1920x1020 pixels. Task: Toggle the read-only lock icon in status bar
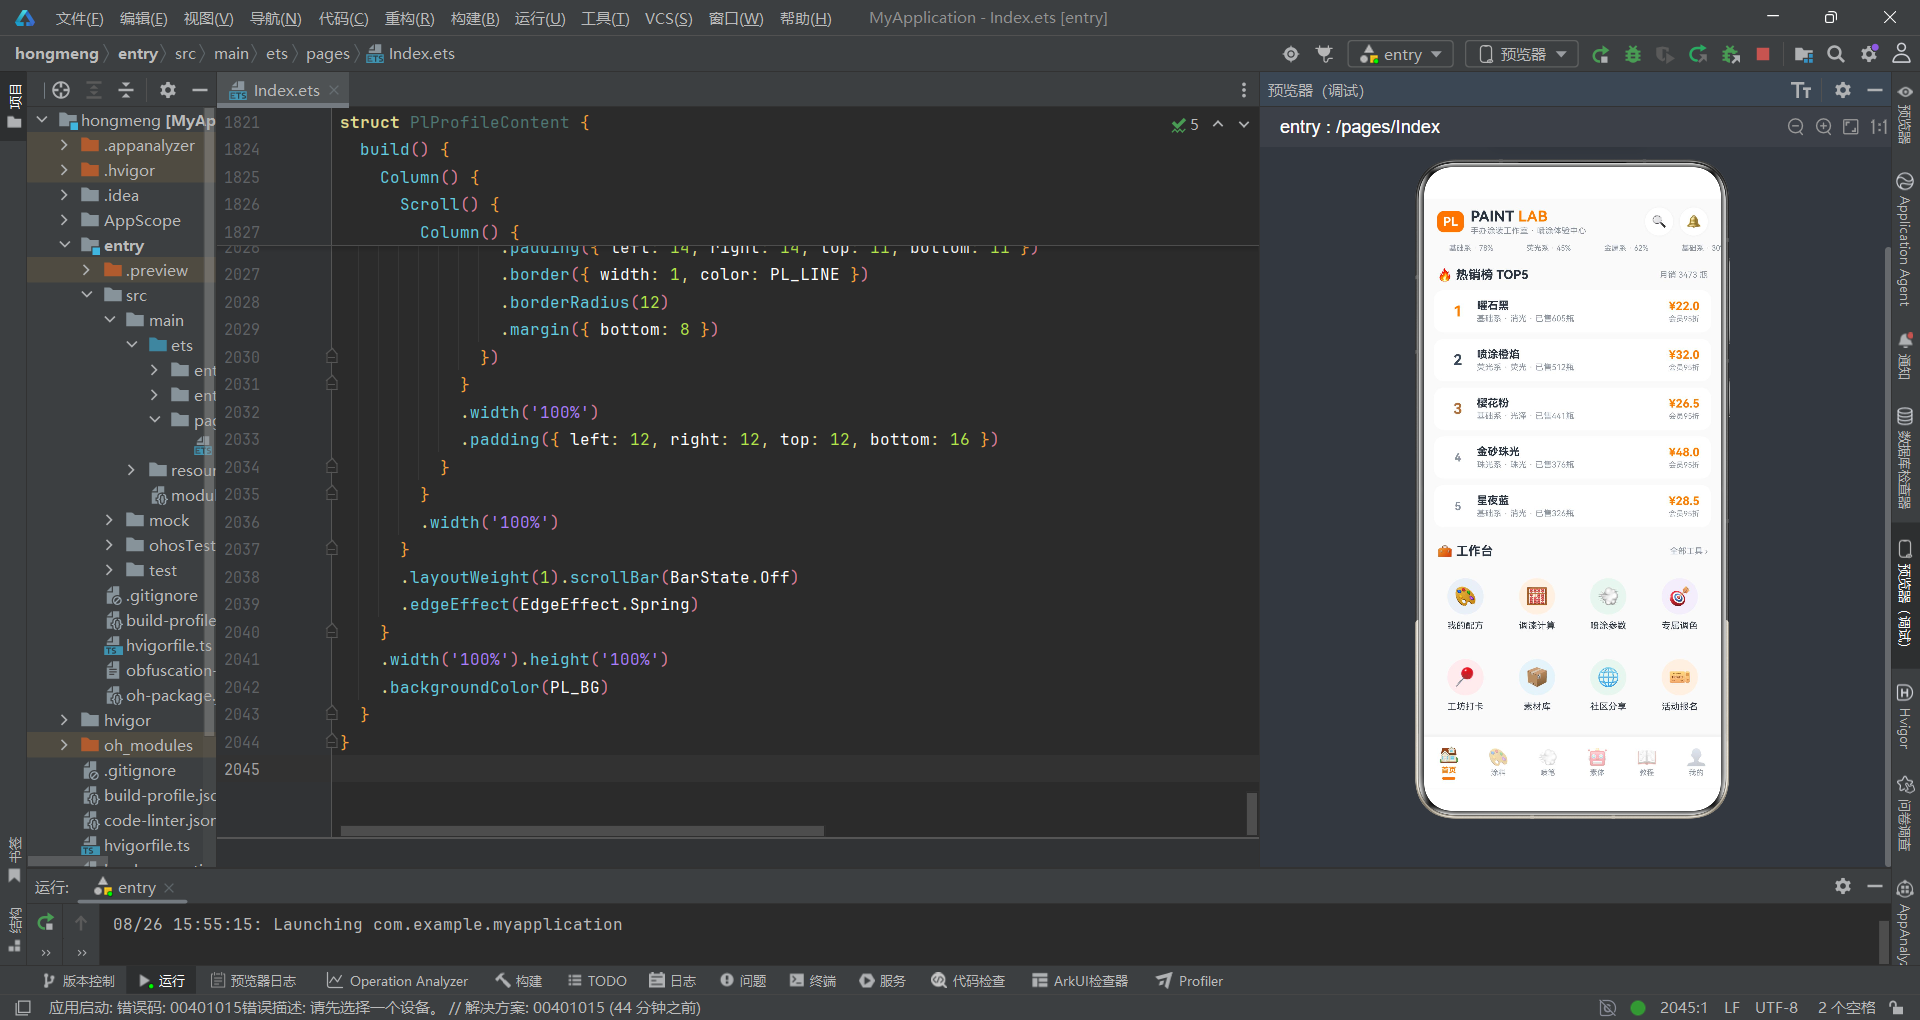click(x=1896, y=1008)
